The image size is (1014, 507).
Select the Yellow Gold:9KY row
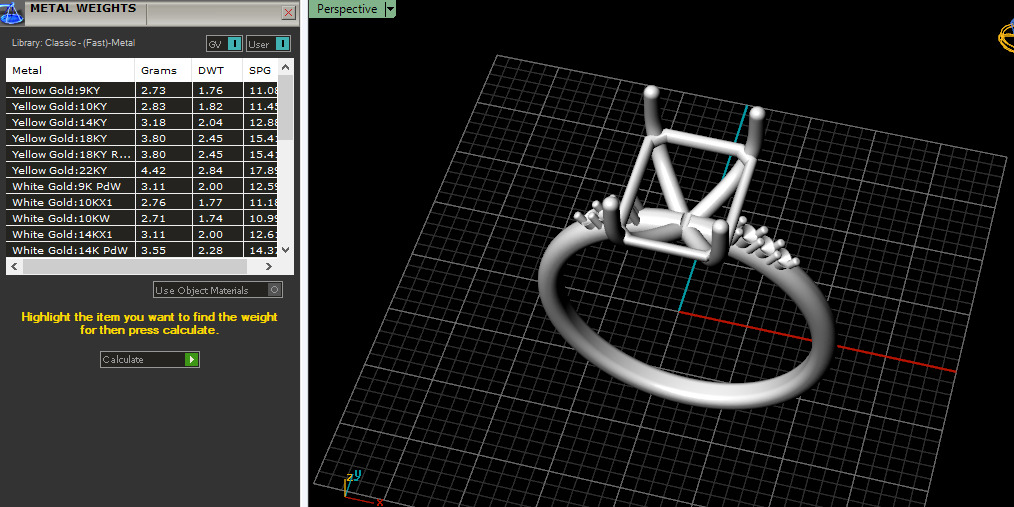click(x=142, y=91)
